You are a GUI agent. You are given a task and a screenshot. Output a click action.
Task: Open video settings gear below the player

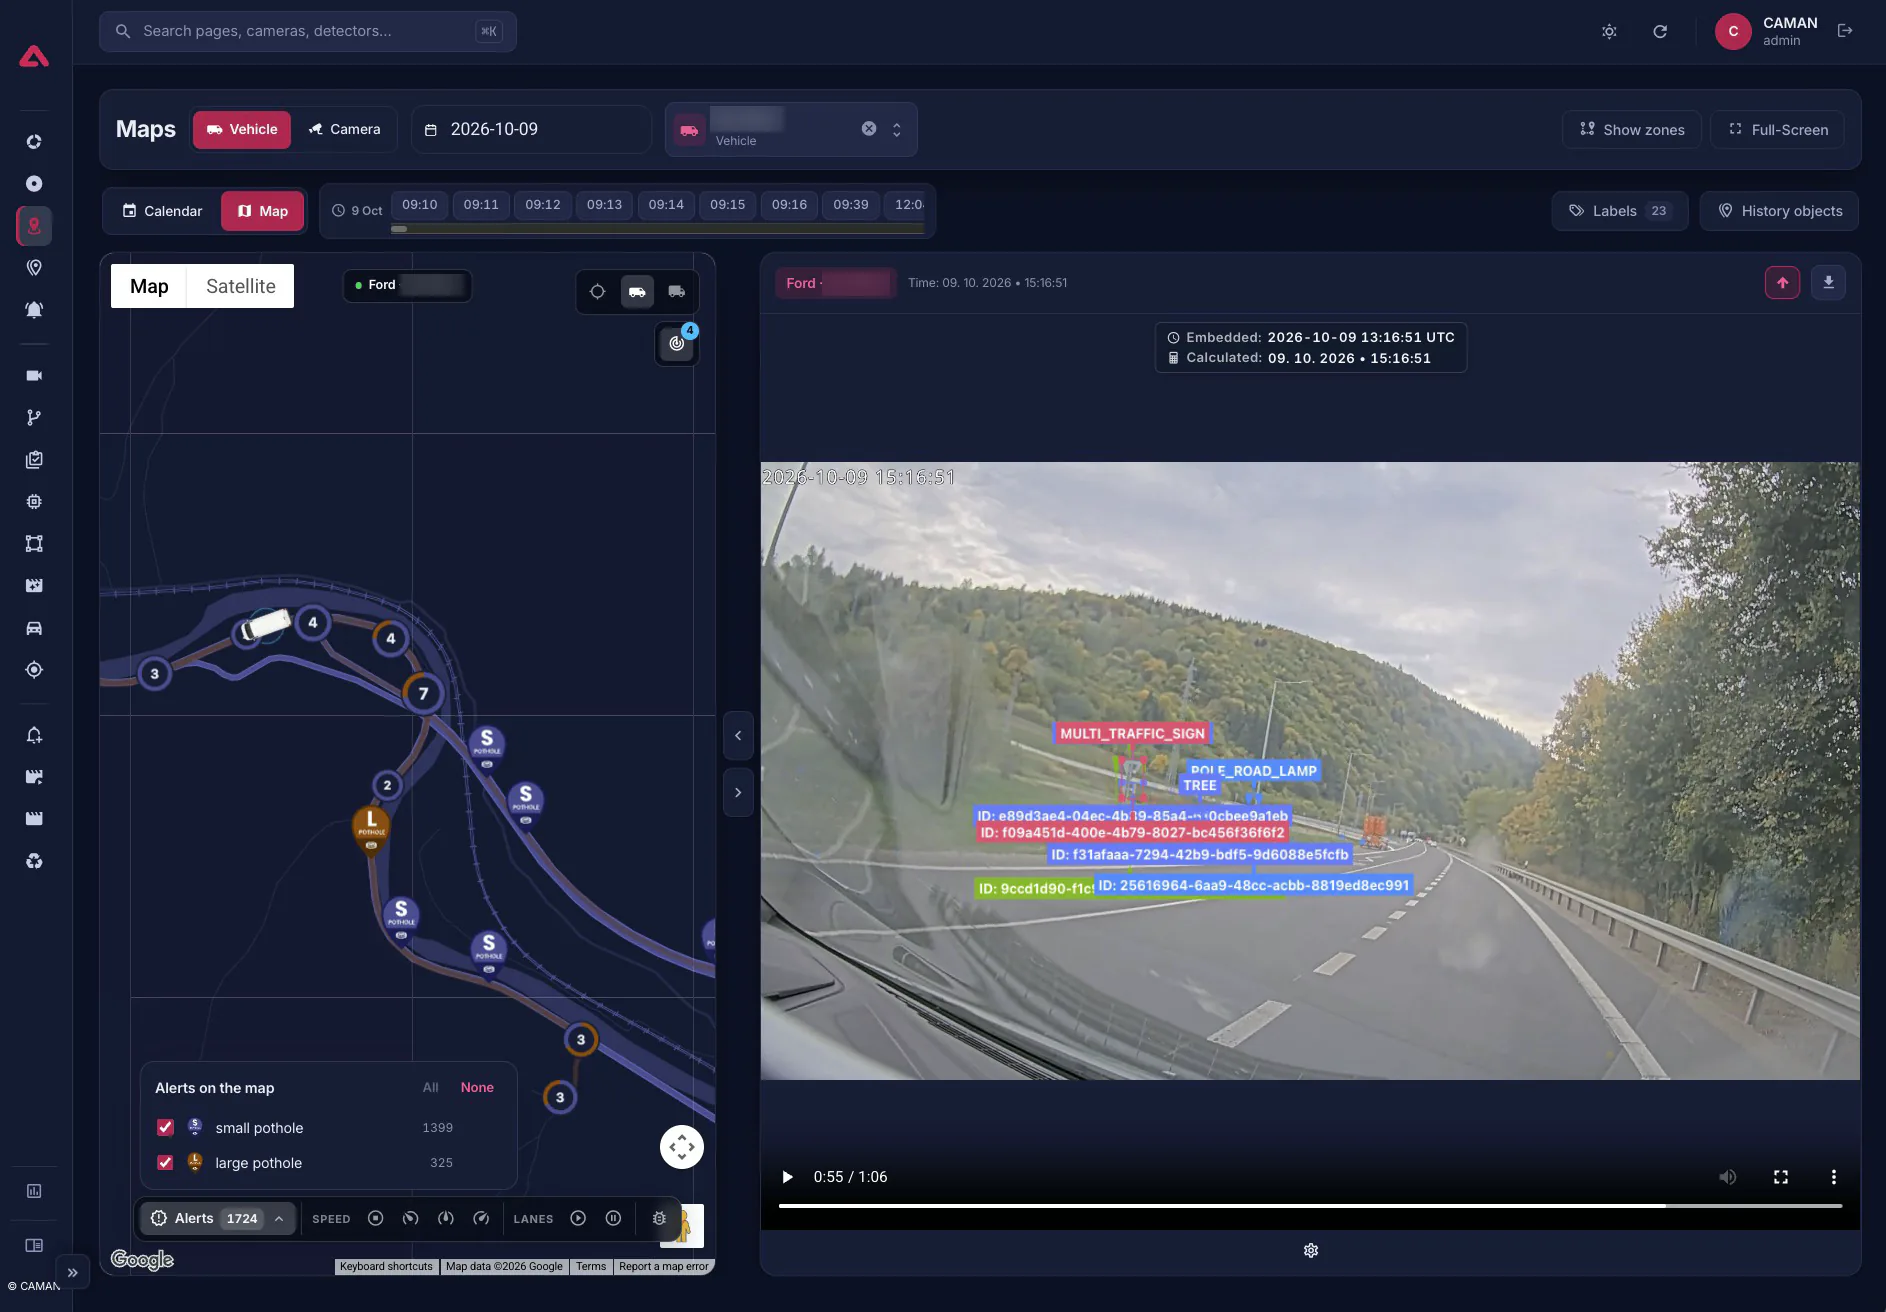pyautogui.click(x=1311, y=1251)
